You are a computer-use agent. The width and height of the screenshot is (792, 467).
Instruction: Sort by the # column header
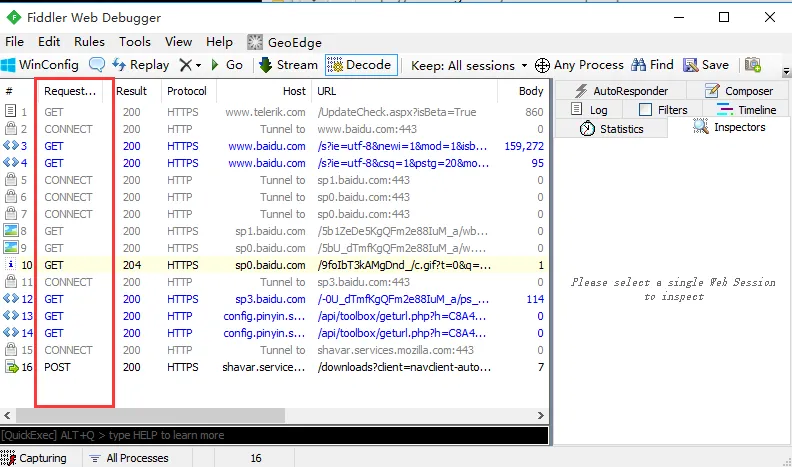pos(9,91)
